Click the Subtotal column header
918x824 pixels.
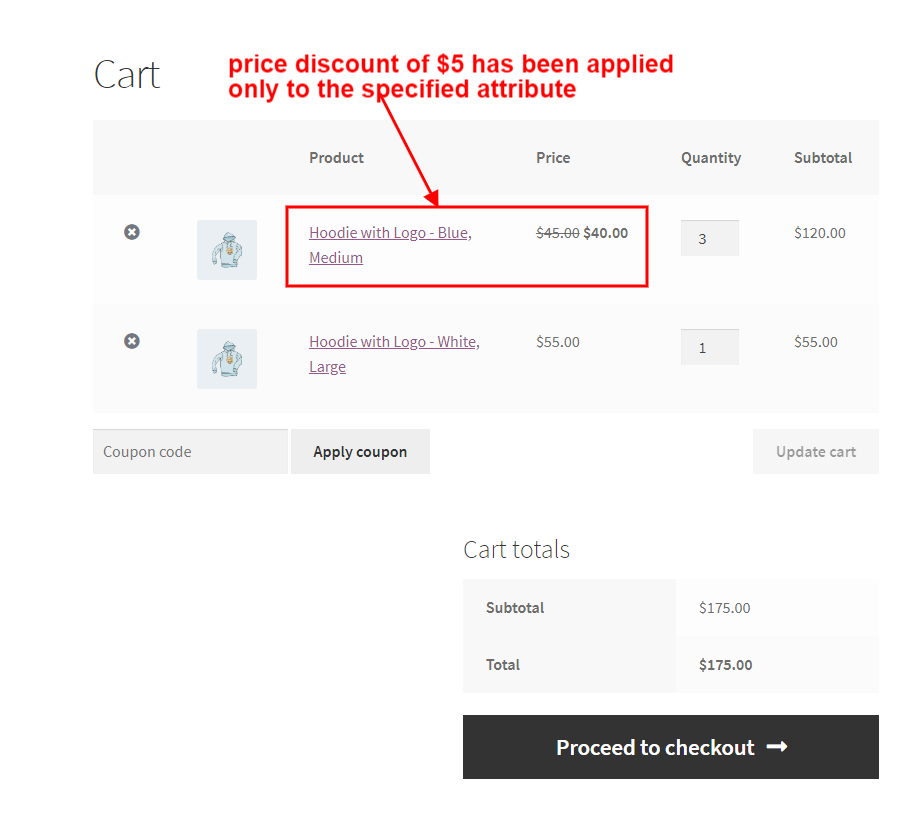click(823, 157)
